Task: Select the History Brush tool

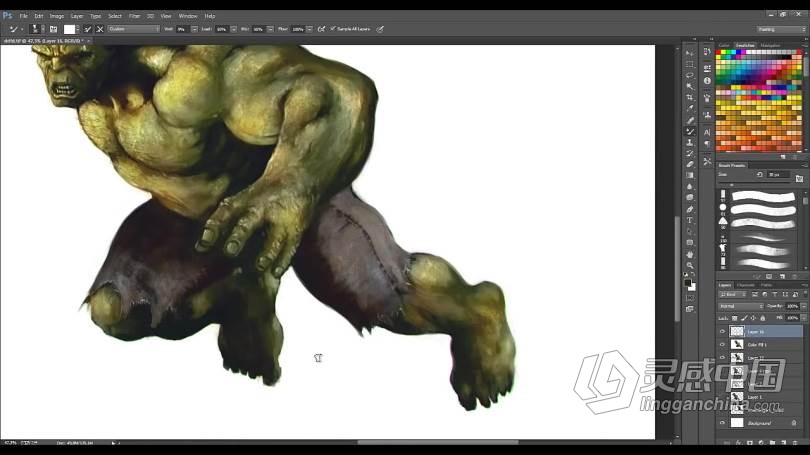Action: 690,153
